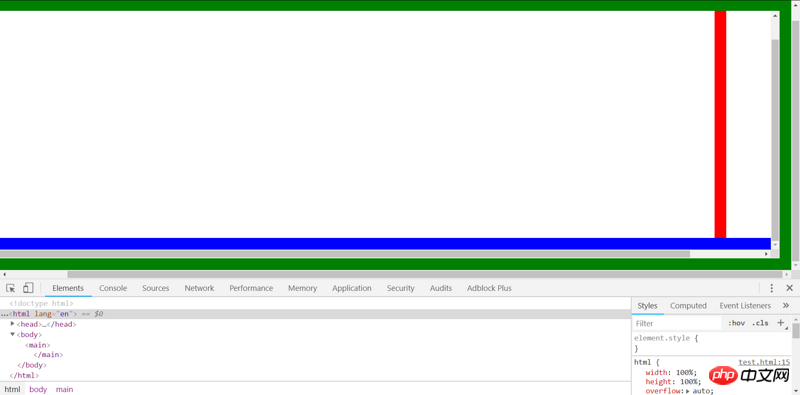Click the outer page horizontal scrollbar thumb

pos(424,275)
